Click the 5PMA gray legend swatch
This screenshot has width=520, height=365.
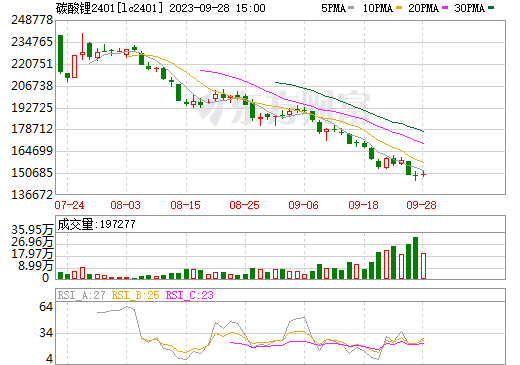click(351, 8)
